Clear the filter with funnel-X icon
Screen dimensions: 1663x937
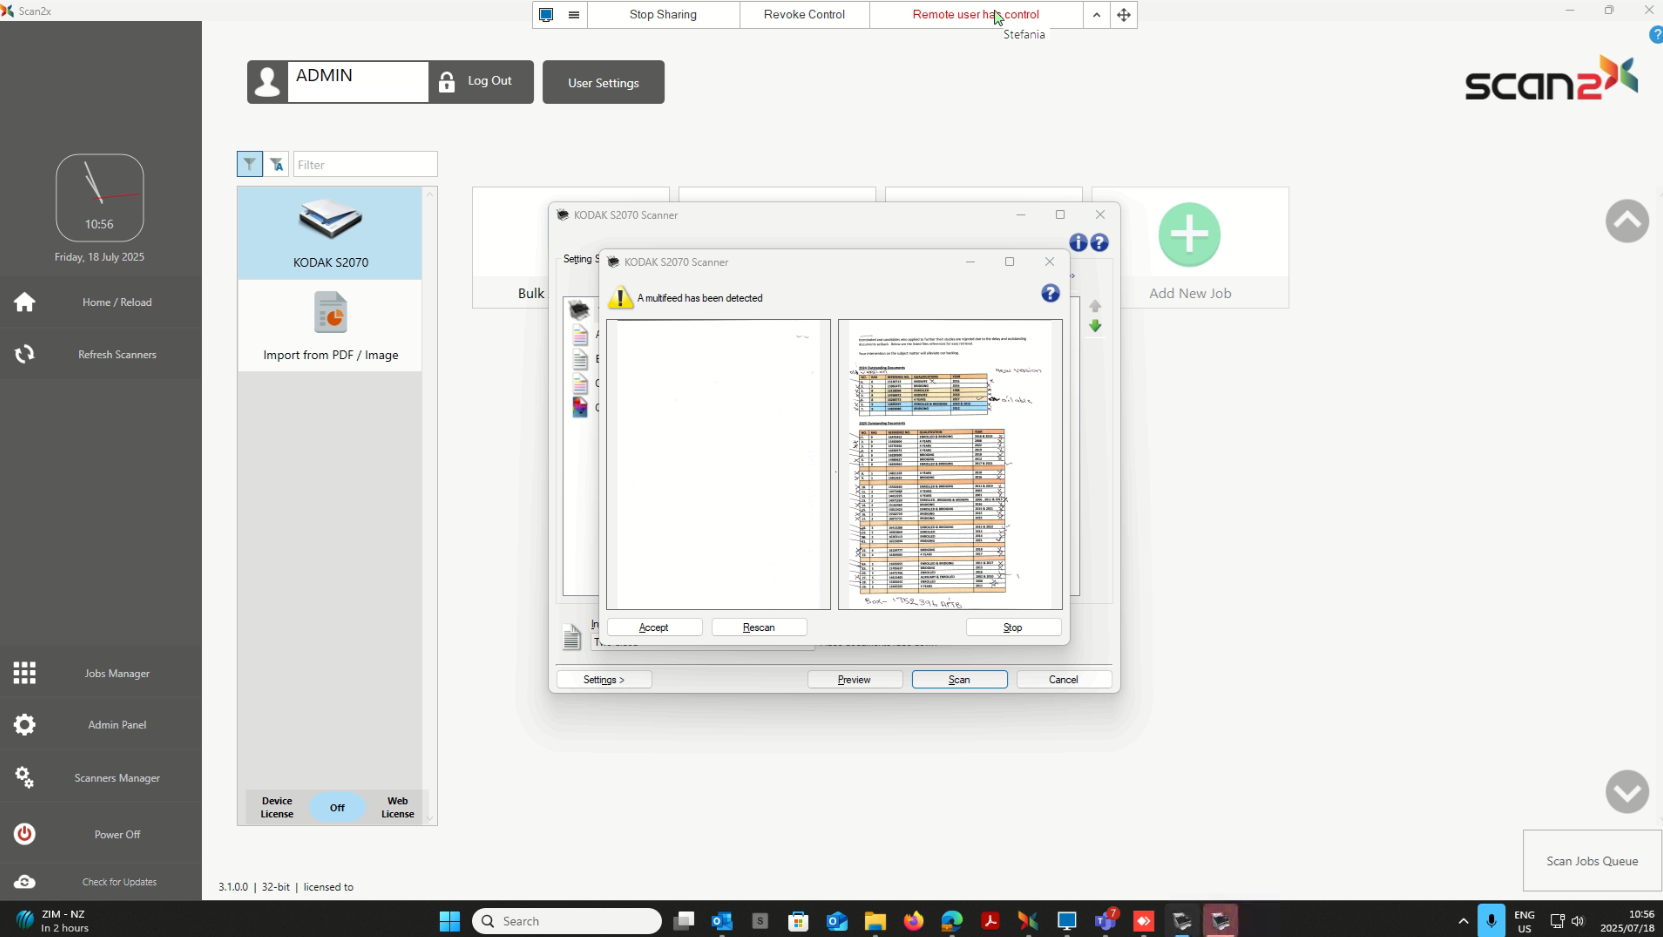click(277, 164)
